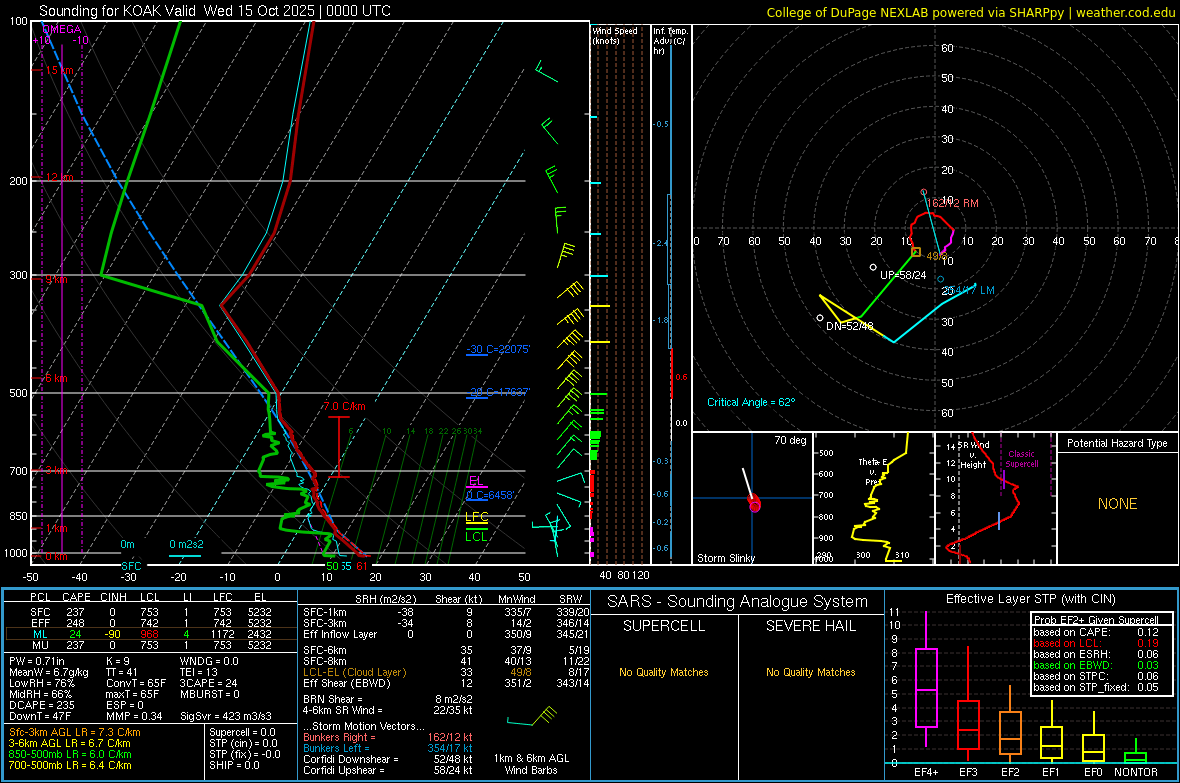Click the 'UP=58/24' Corfidi label
The width and height of the screenshot is (1180, 783).
(903, 275)
